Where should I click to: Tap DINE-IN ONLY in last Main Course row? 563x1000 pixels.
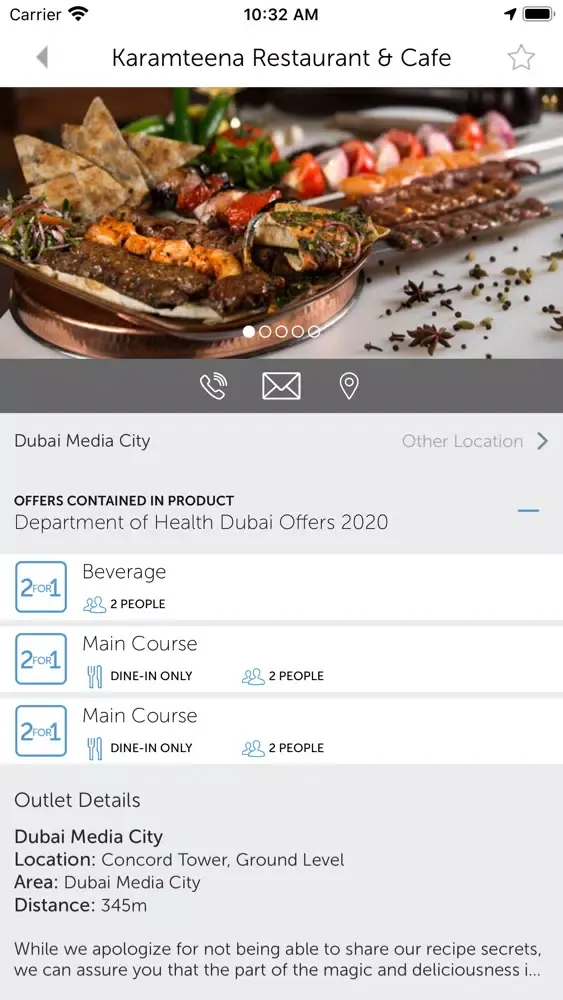(151, 748)
